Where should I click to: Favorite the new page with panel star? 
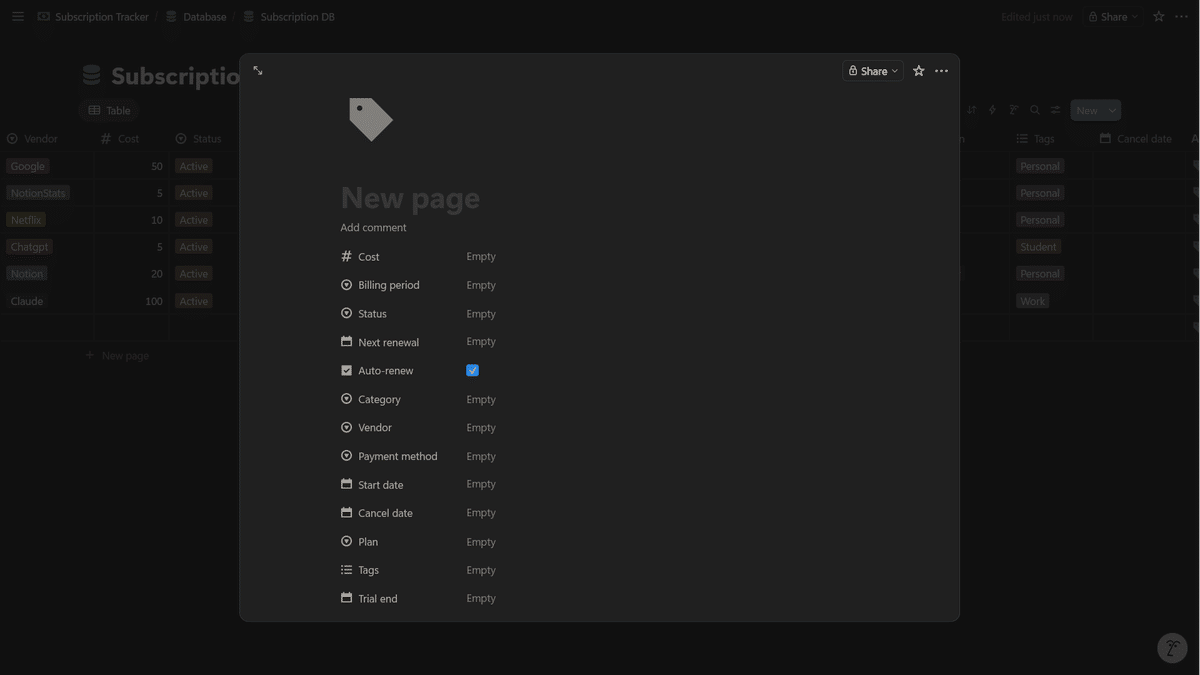pos(918,71)
